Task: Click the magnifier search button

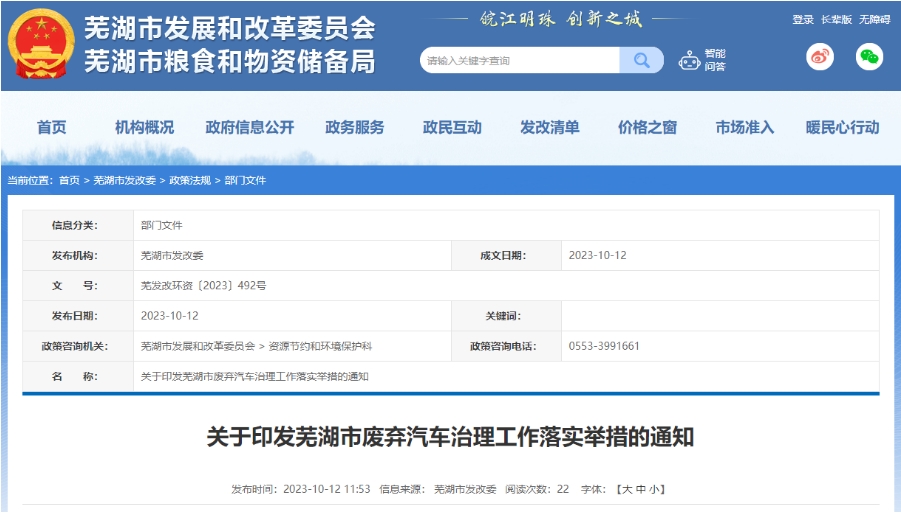Action: click(x=640, y=60)
